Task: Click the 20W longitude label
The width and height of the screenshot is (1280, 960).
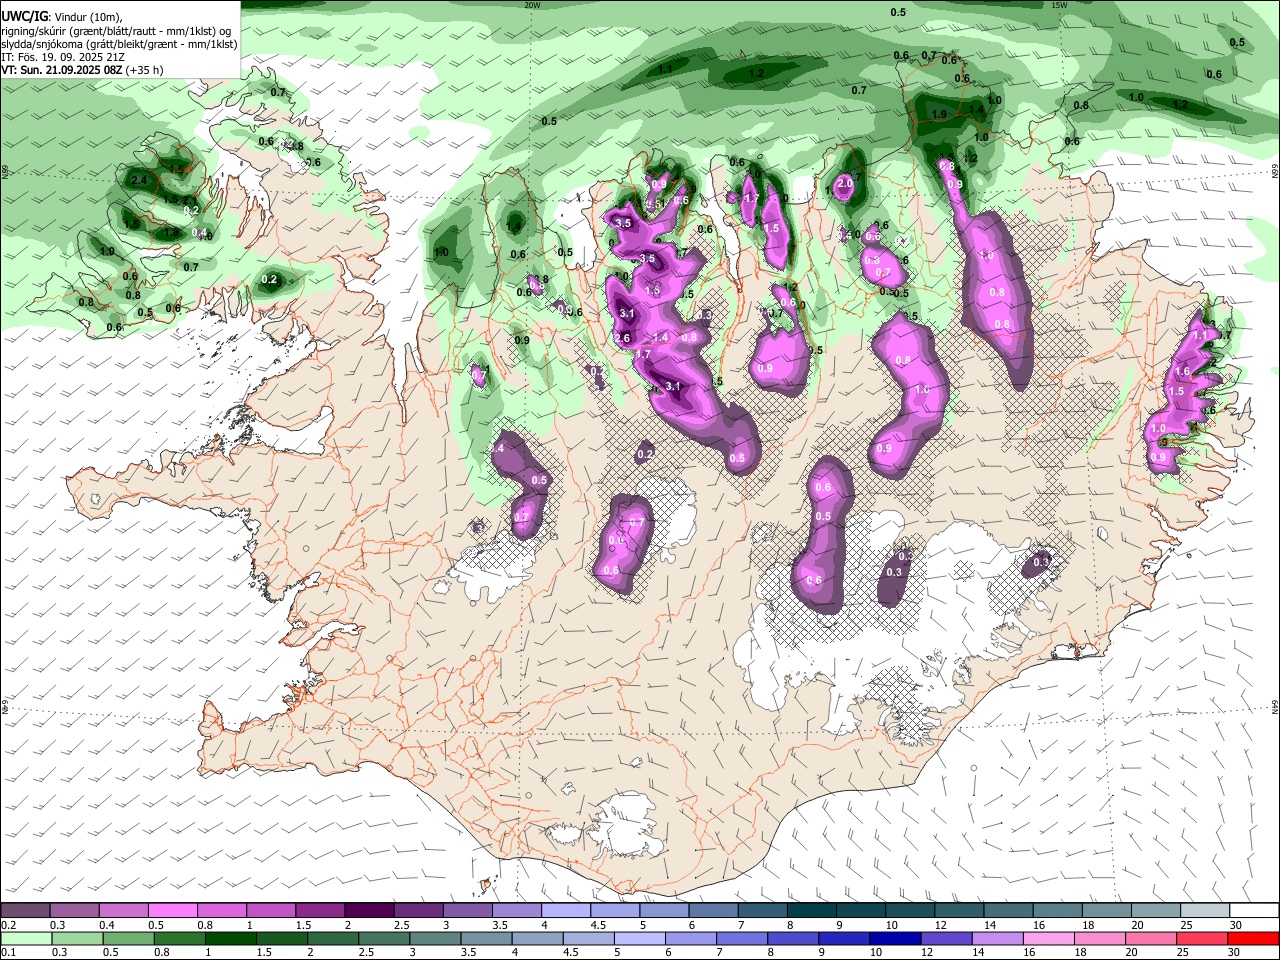Action: [531, 5]
